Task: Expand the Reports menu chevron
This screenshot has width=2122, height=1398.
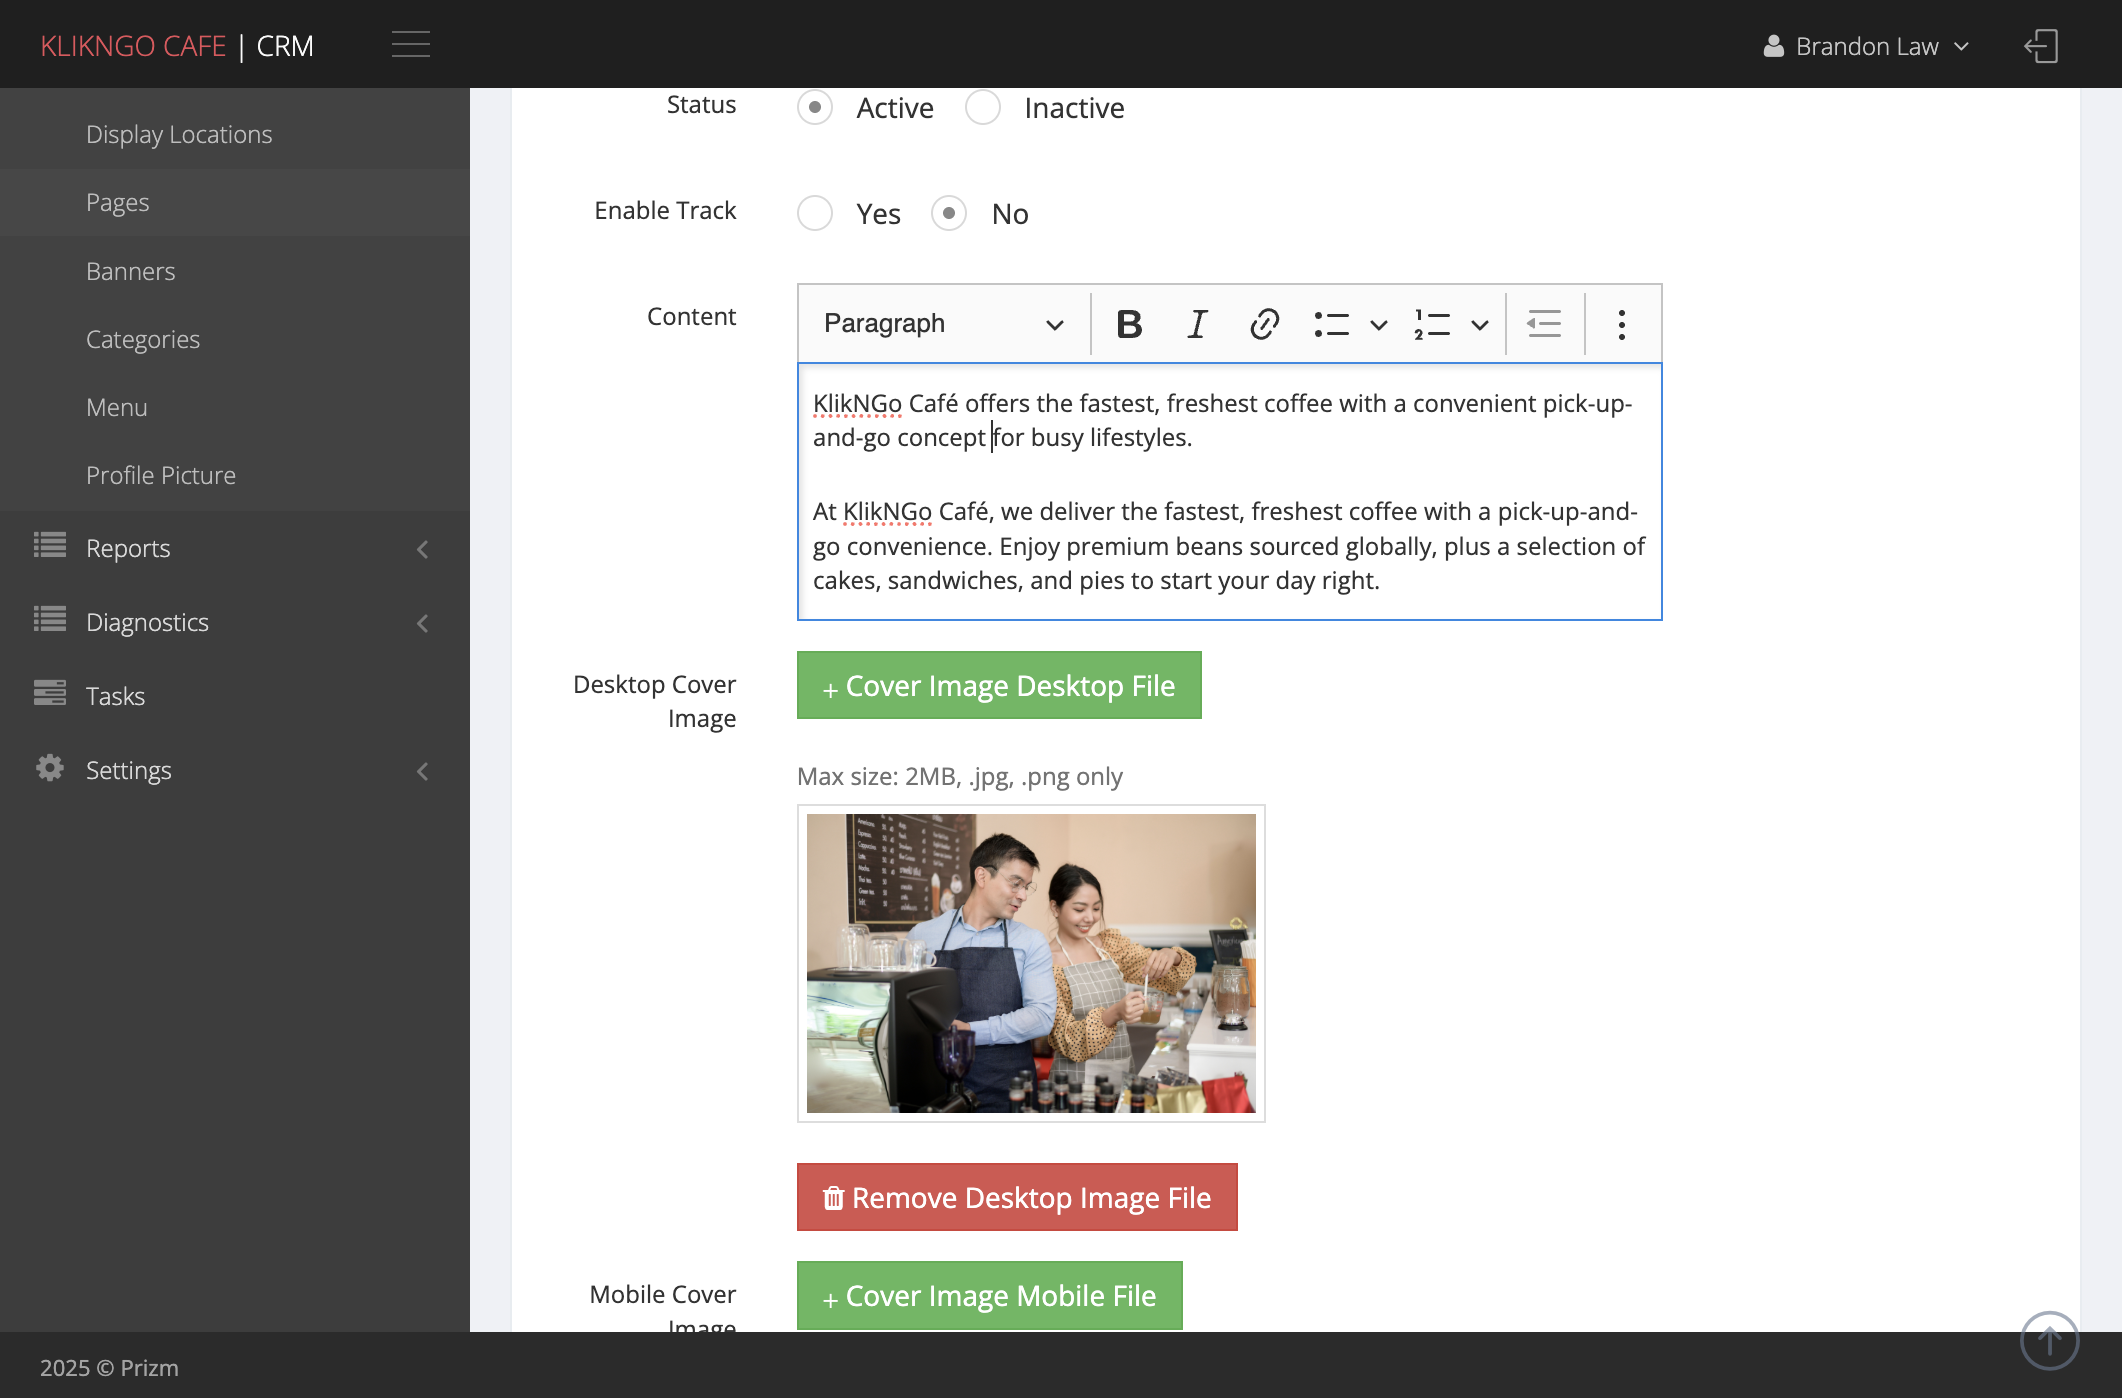Action: point(423,549)
